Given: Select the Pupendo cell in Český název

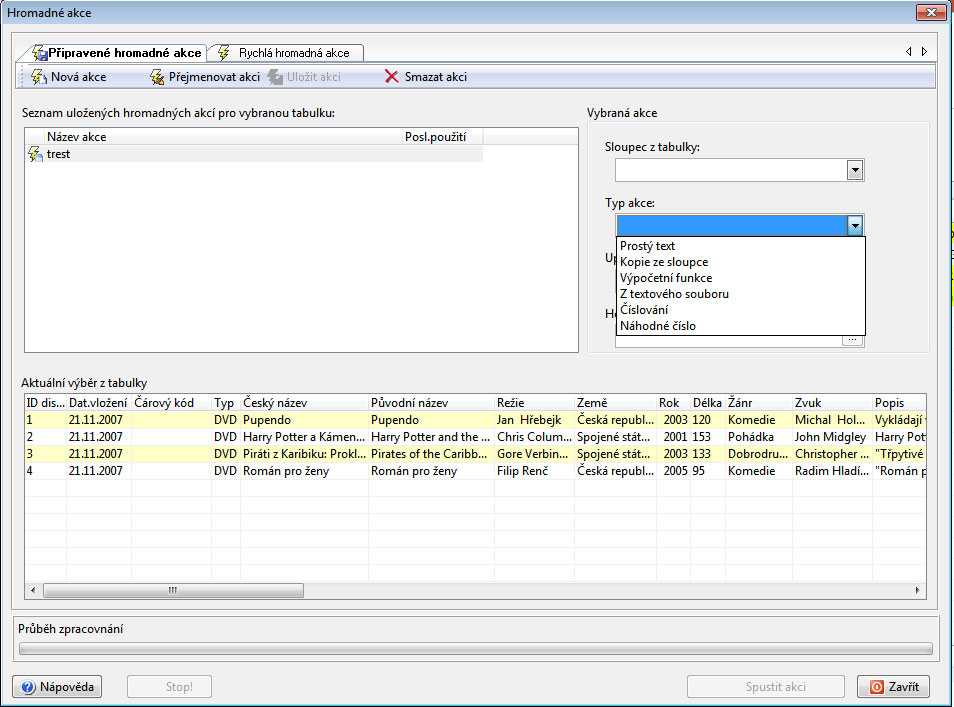Looking at the screenshot, I should pyautogui.click(x=304, y=420).
